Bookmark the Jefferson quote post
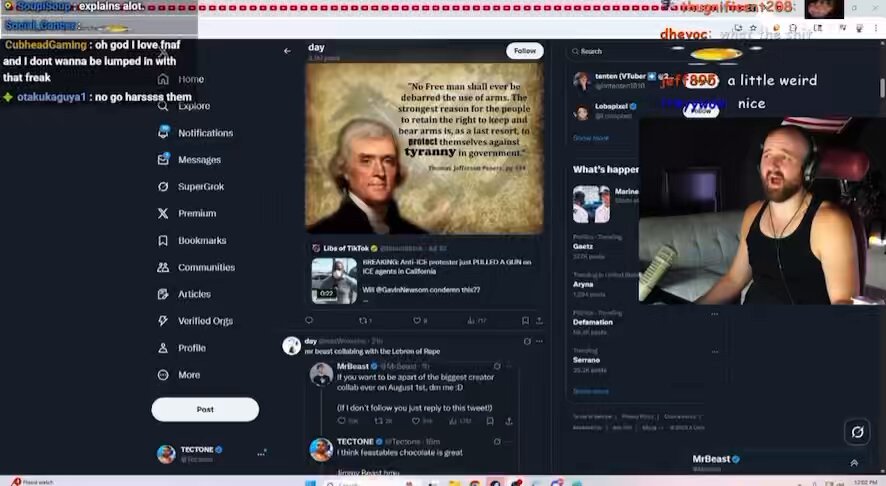Viewport: 886px width, 486px height. (525, 320)
